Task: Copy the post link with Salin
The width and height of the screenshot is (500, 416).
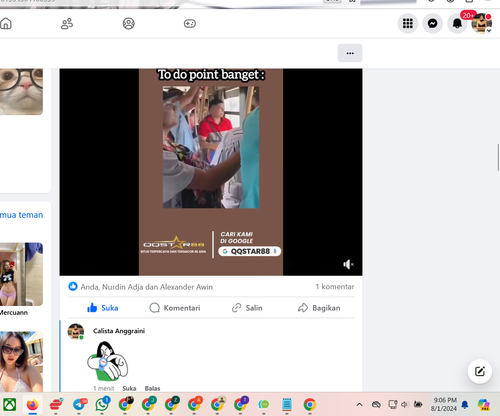Action: click(247, 308)
